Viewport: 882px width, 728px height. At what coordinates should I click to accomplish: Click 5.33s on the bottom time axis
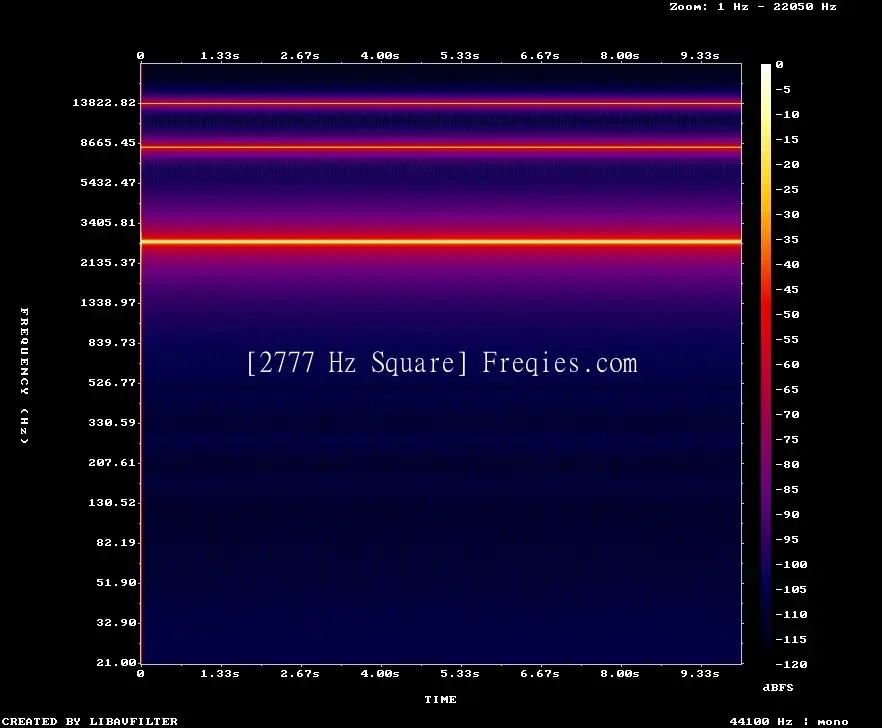pyautogui.click(x=460, y=673)
